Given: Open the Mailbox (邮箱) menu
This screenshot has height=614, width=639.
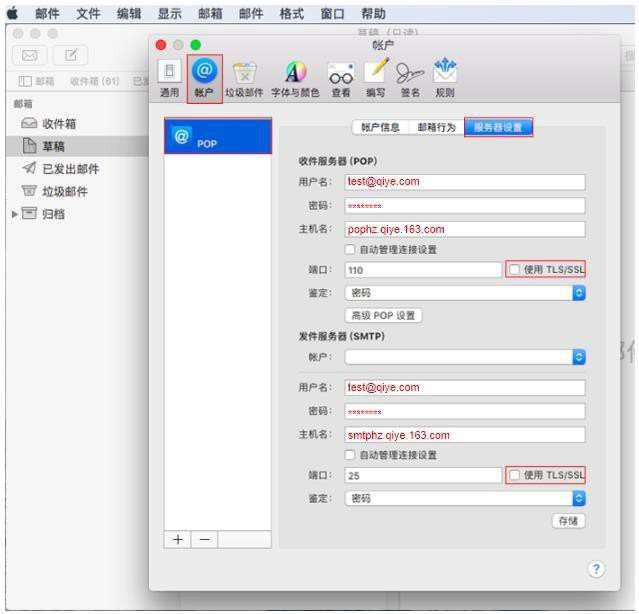Looking at the screenshot, I should [x=211, y=13].
